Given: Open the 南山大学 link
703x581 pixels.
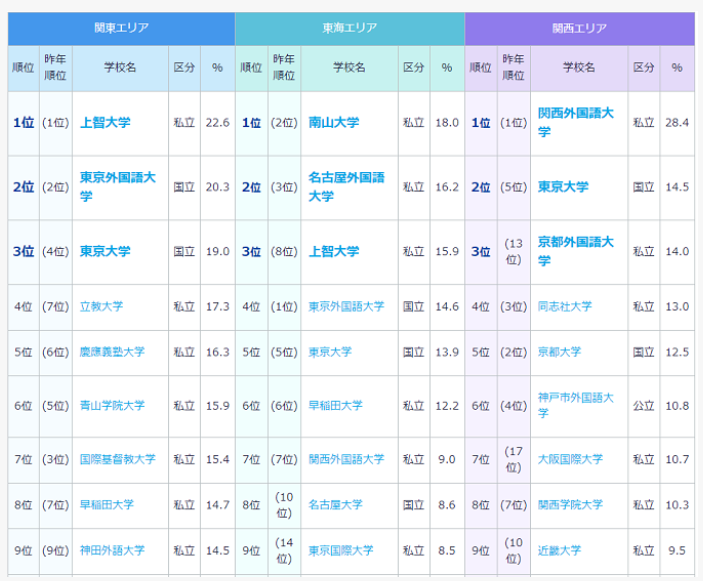Looking at the screenshot, I should 334,122.
